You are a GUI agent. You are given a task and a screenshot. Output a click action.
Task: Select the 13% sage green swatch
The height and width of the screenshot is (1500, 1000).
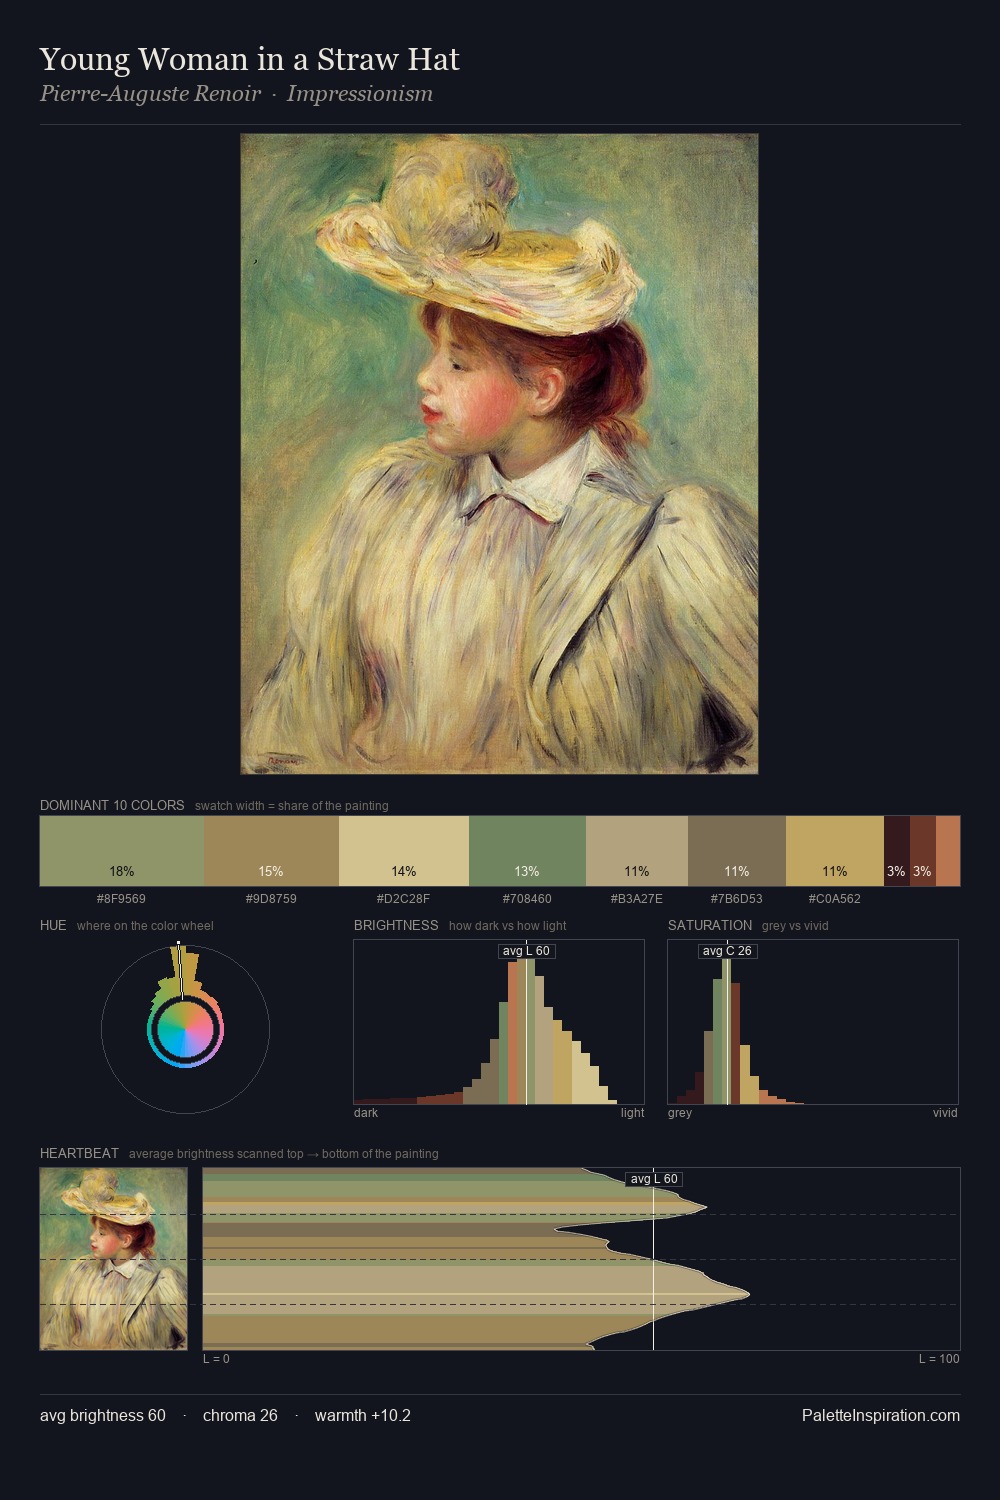pyautogui.click(x=527, y=851)
